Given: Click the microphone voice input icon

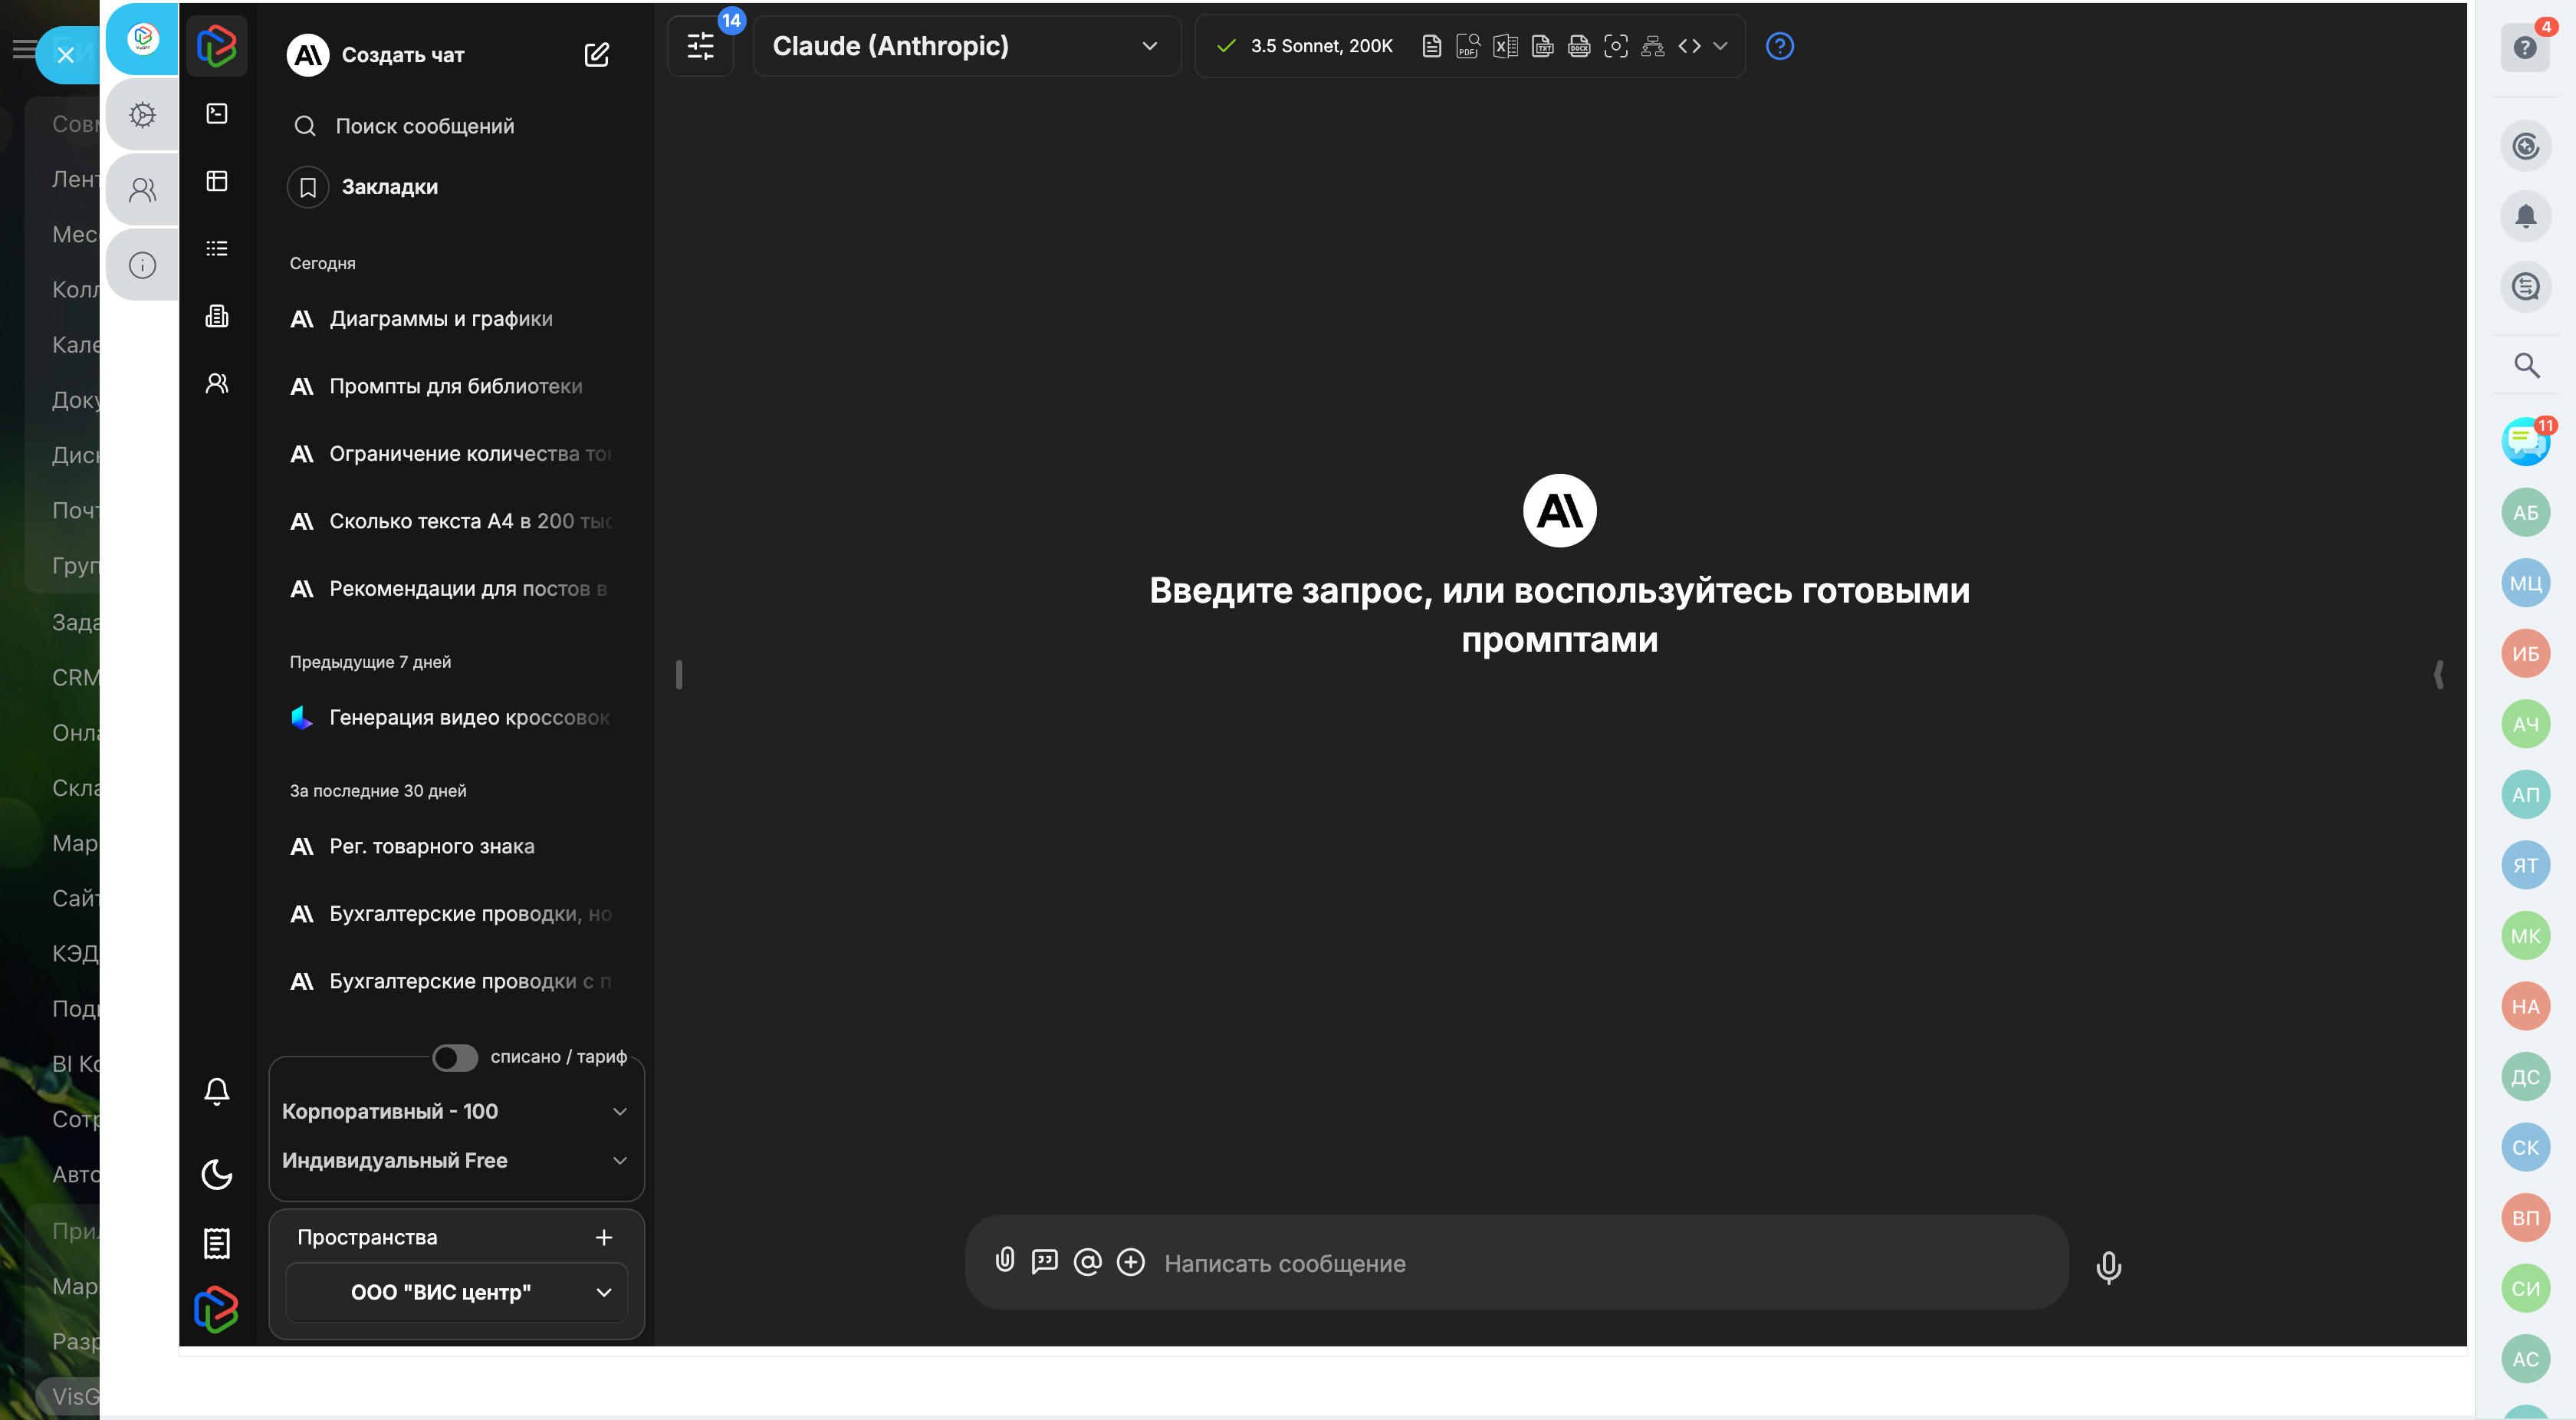Looking at the screenshot, I should (x=2108, y=1266).
